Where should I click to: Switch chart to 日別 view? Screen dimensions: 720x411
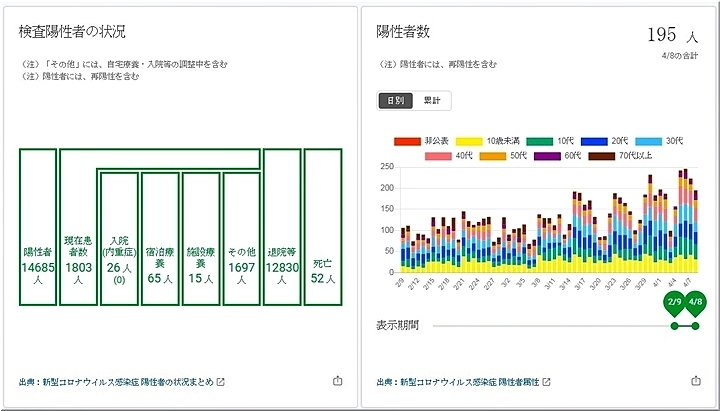(x=395, y=100)
